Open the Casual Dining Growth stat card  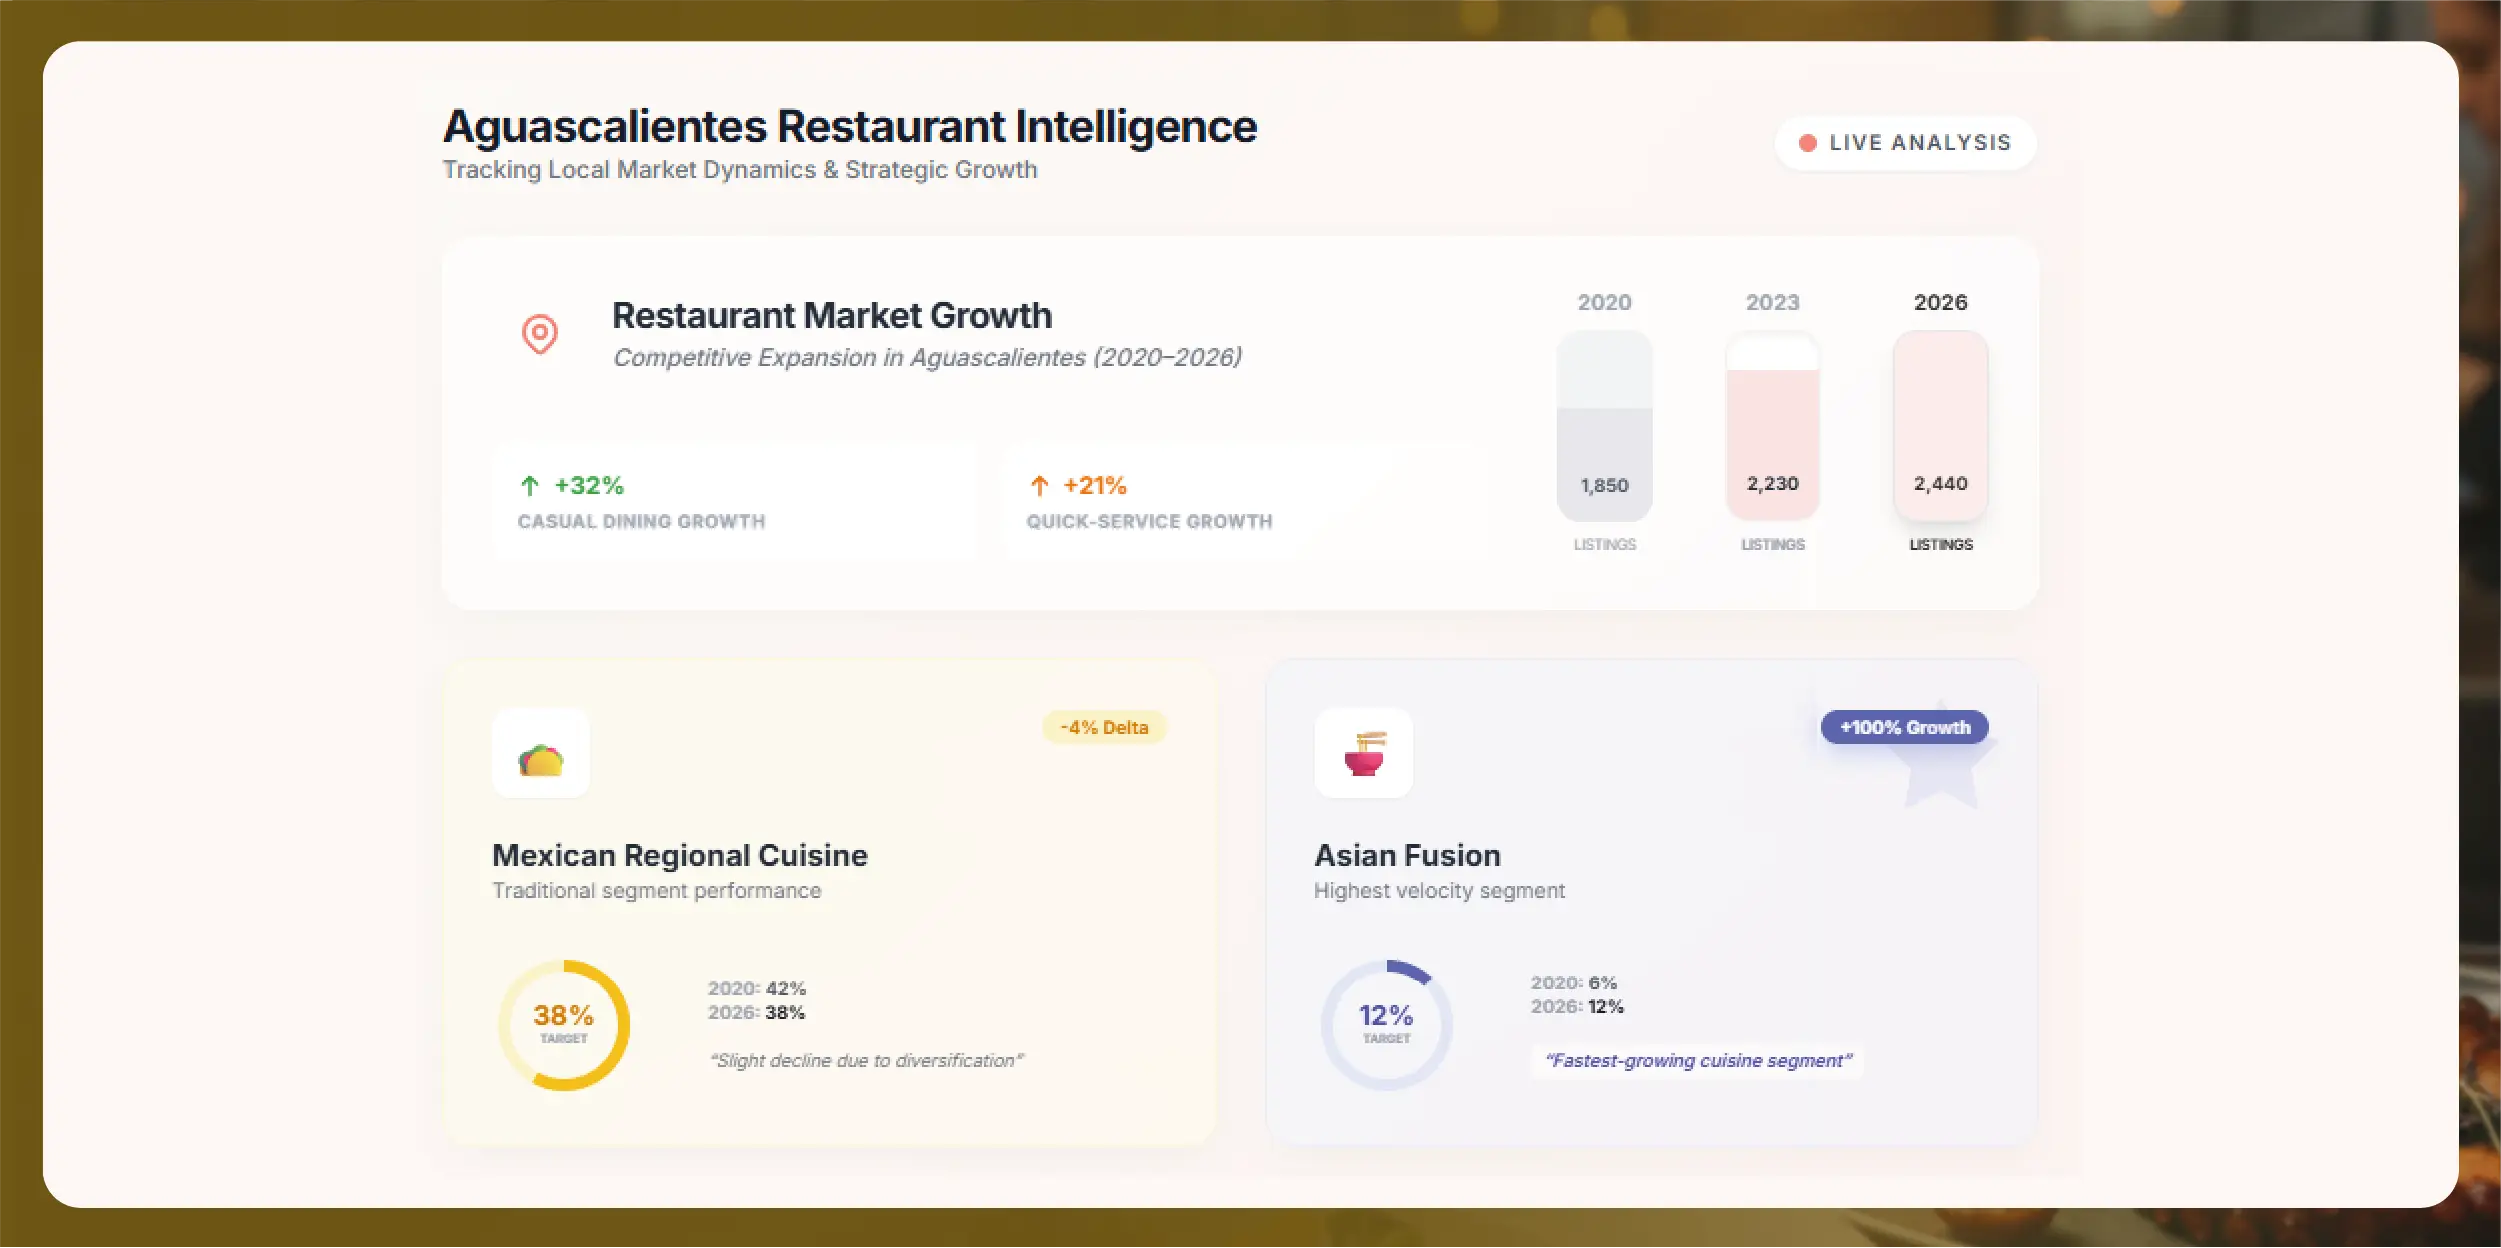pos(735,502)
